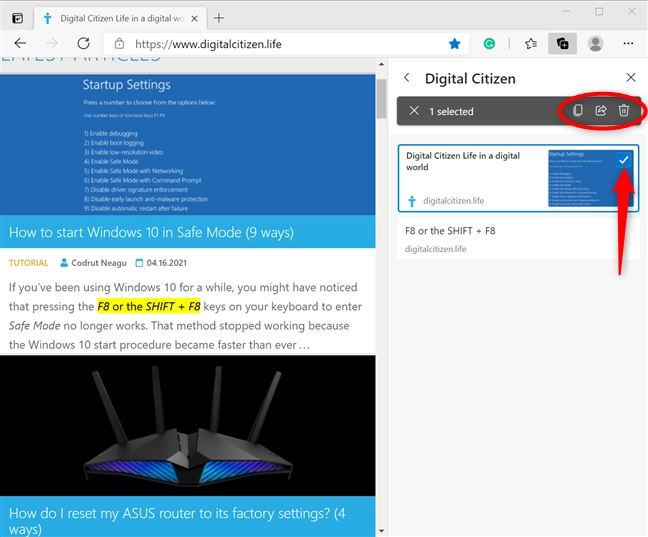The width and height of the screenshot is (648, 537).
Task: Uncheck the Digital Citizen card checkbox
Action: pyautogui.click(x=624, y=160)
